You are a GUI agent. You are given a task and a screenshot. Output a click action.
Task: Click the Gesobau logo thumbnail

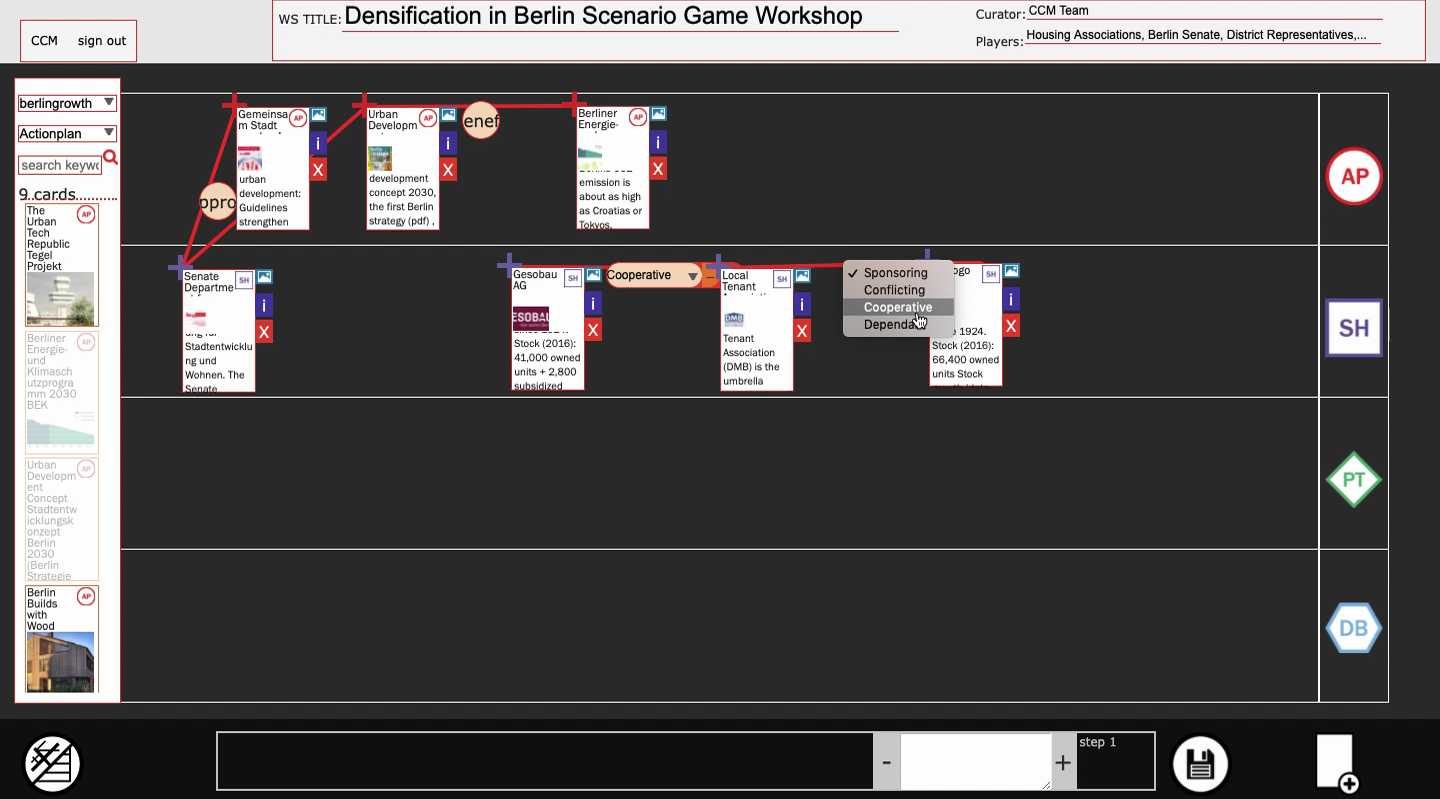click(x=531, y=319)
